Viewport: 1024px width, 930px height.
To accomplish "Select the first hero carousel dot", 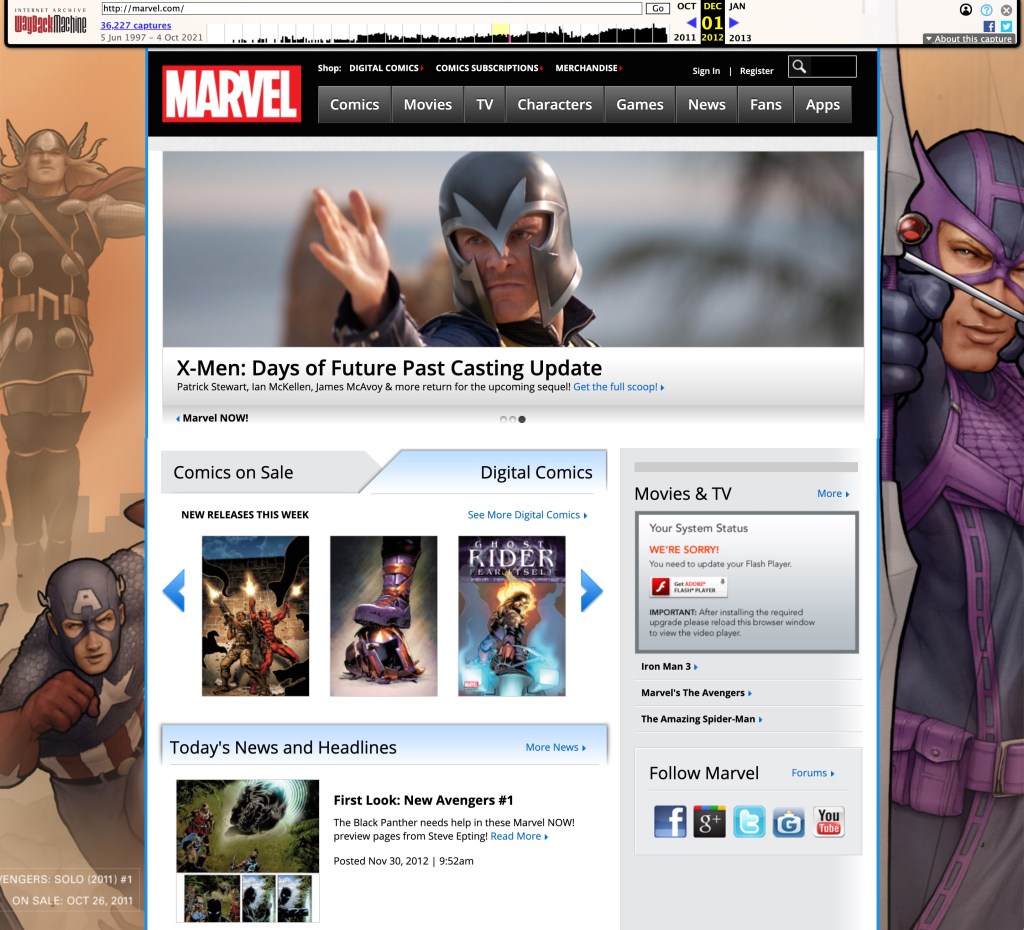I will click(x=503, y=419).
